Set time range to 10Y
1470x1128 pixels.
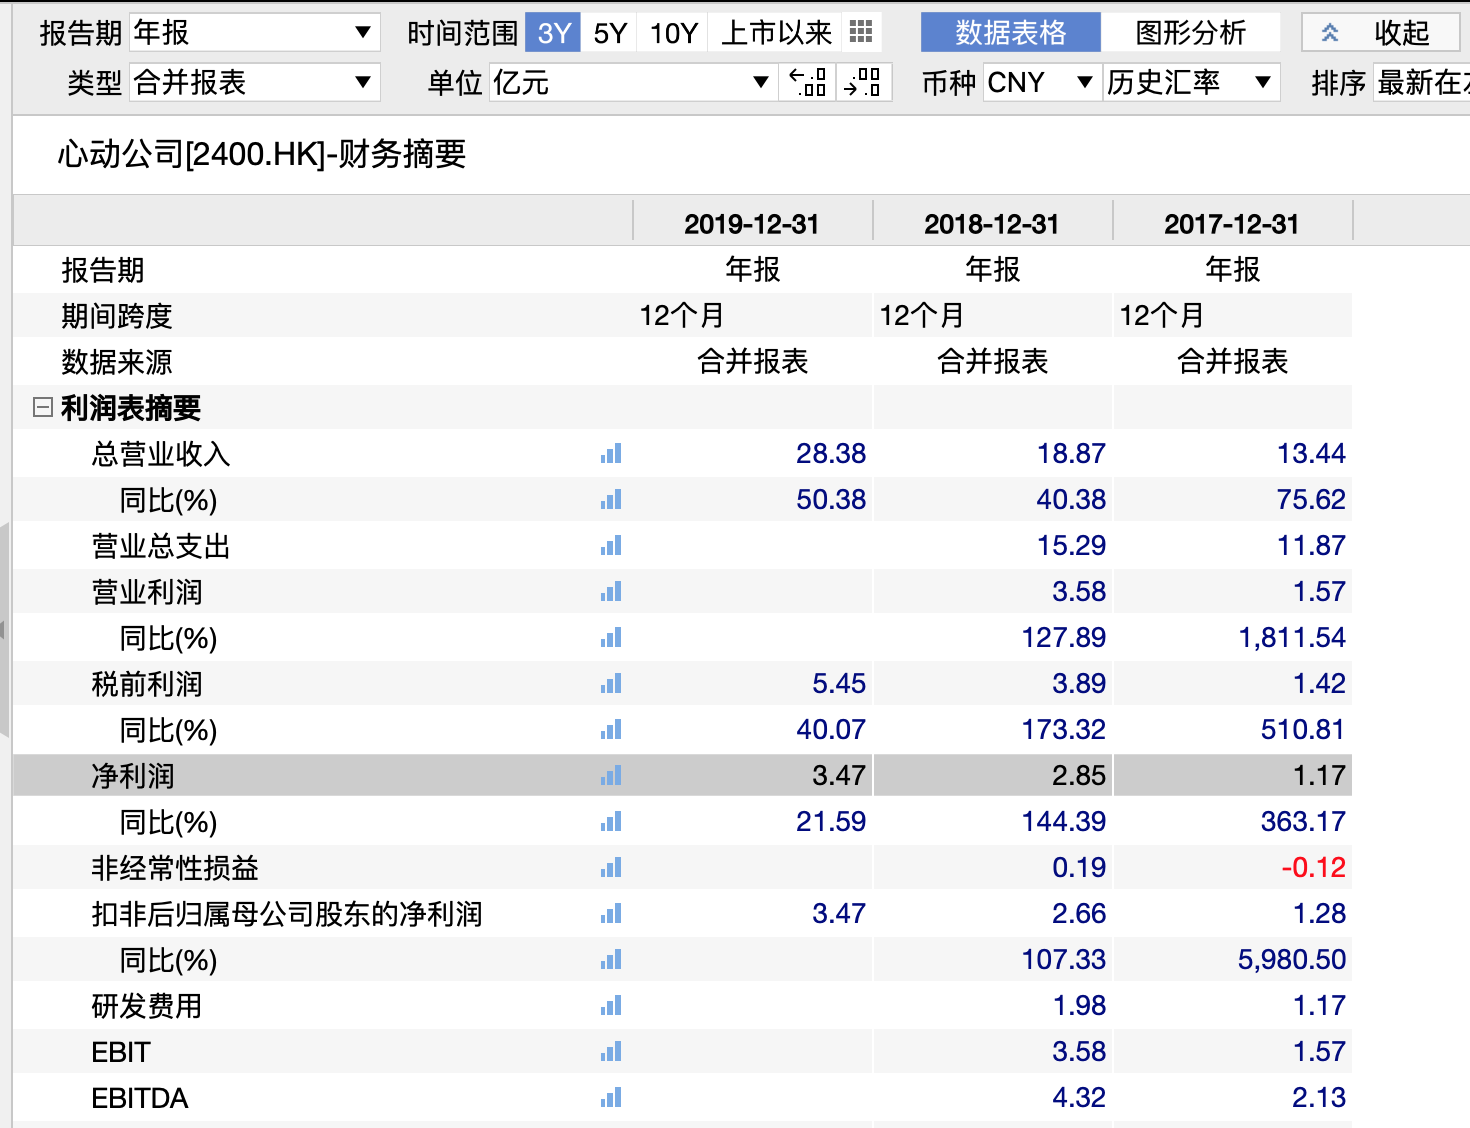673,33
